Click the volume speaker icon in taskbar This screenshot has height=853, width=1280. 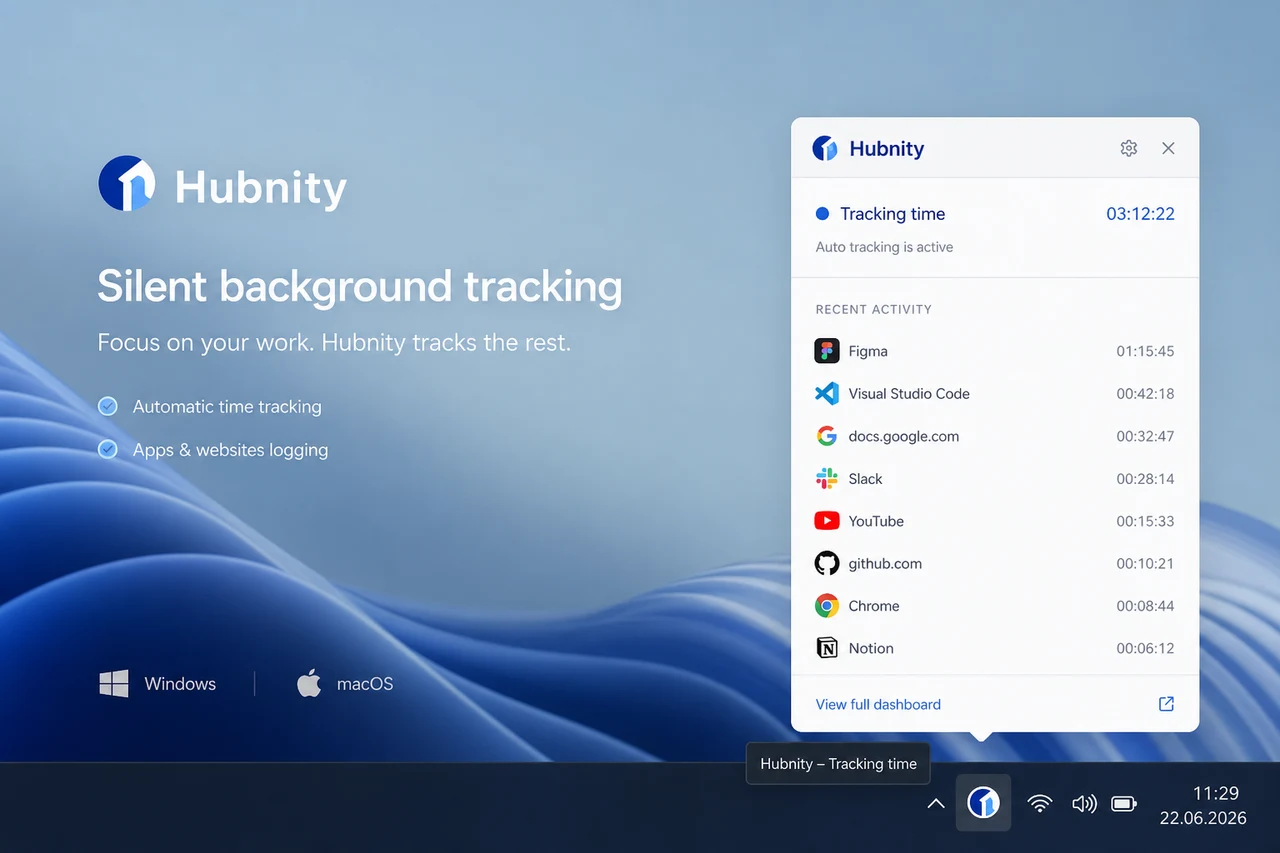click(x=1084, y=803)
